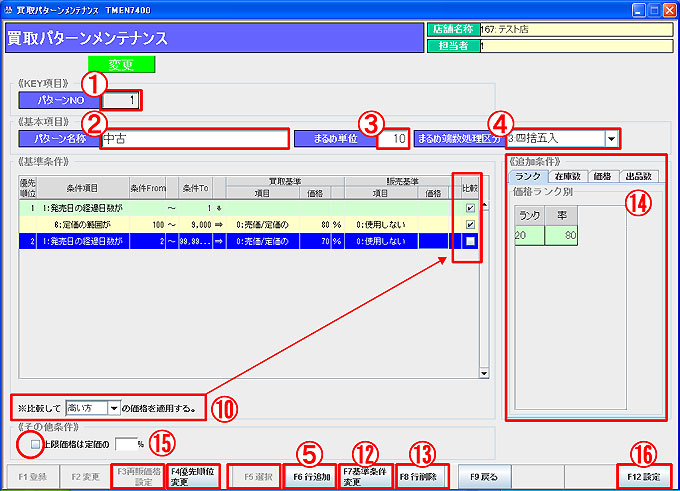Switch to the 価格 tab

point(602,176)
